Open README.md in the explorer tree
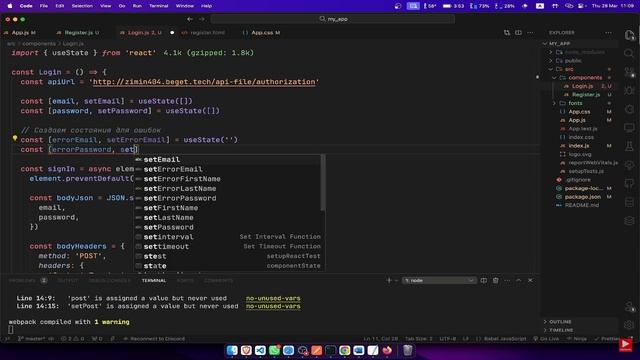The width and height of the screenshot is (640, 360). [x=582, y=205]
